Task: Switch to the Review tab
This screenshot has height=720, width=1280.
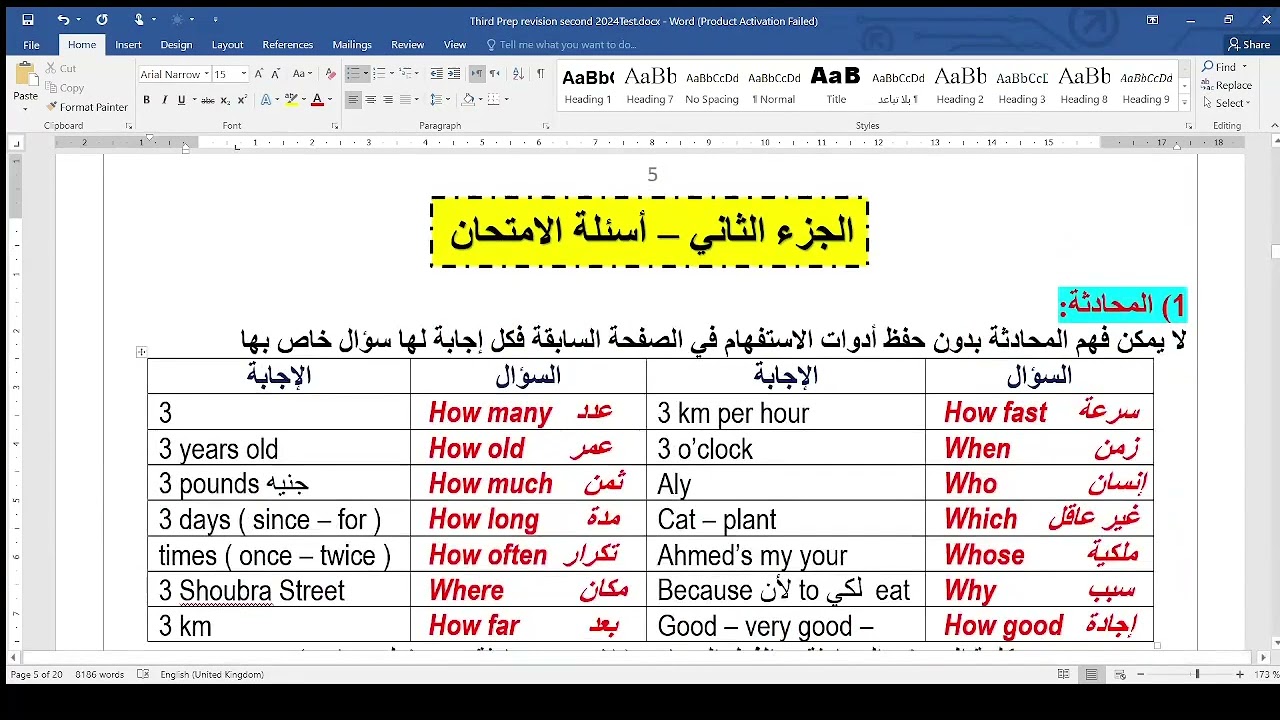Action: click(x=408, y=45)
